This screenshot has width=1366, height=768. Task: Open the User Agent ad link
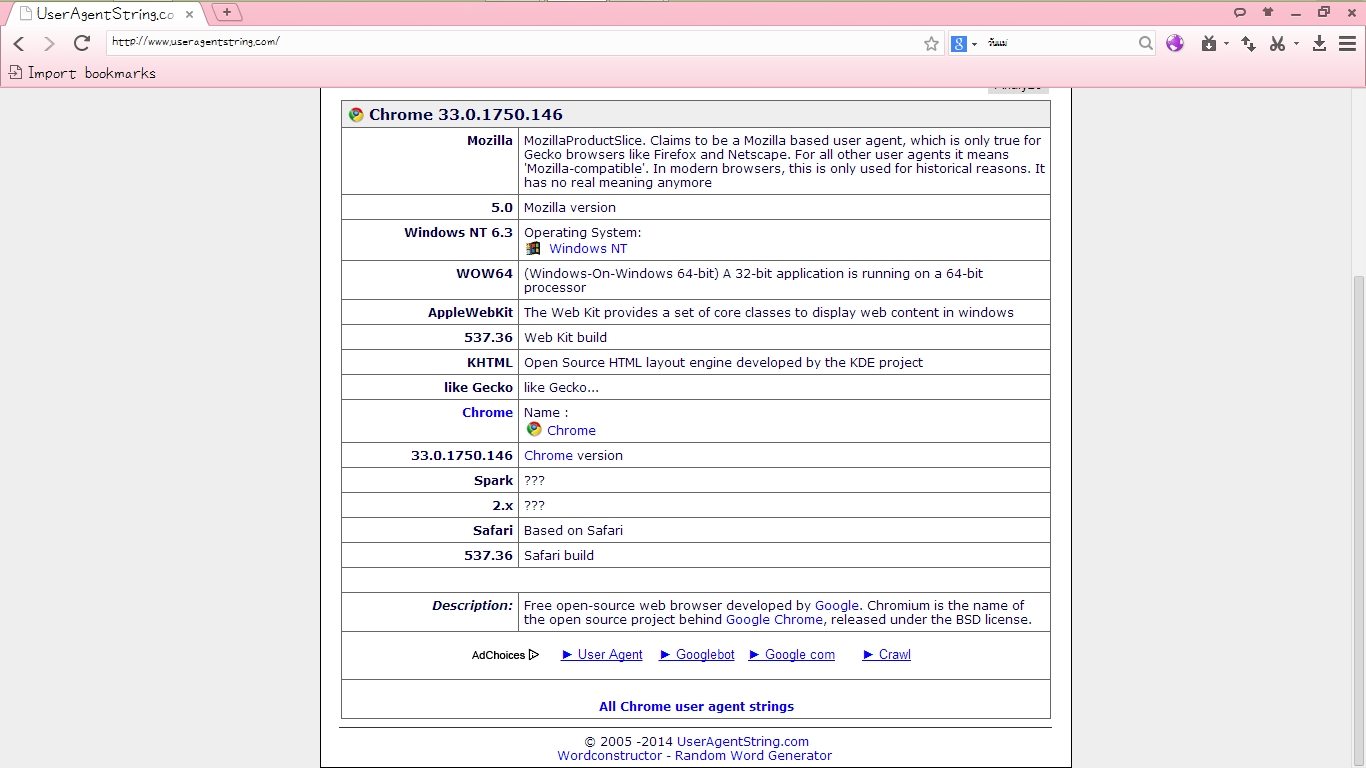(602, 655)
